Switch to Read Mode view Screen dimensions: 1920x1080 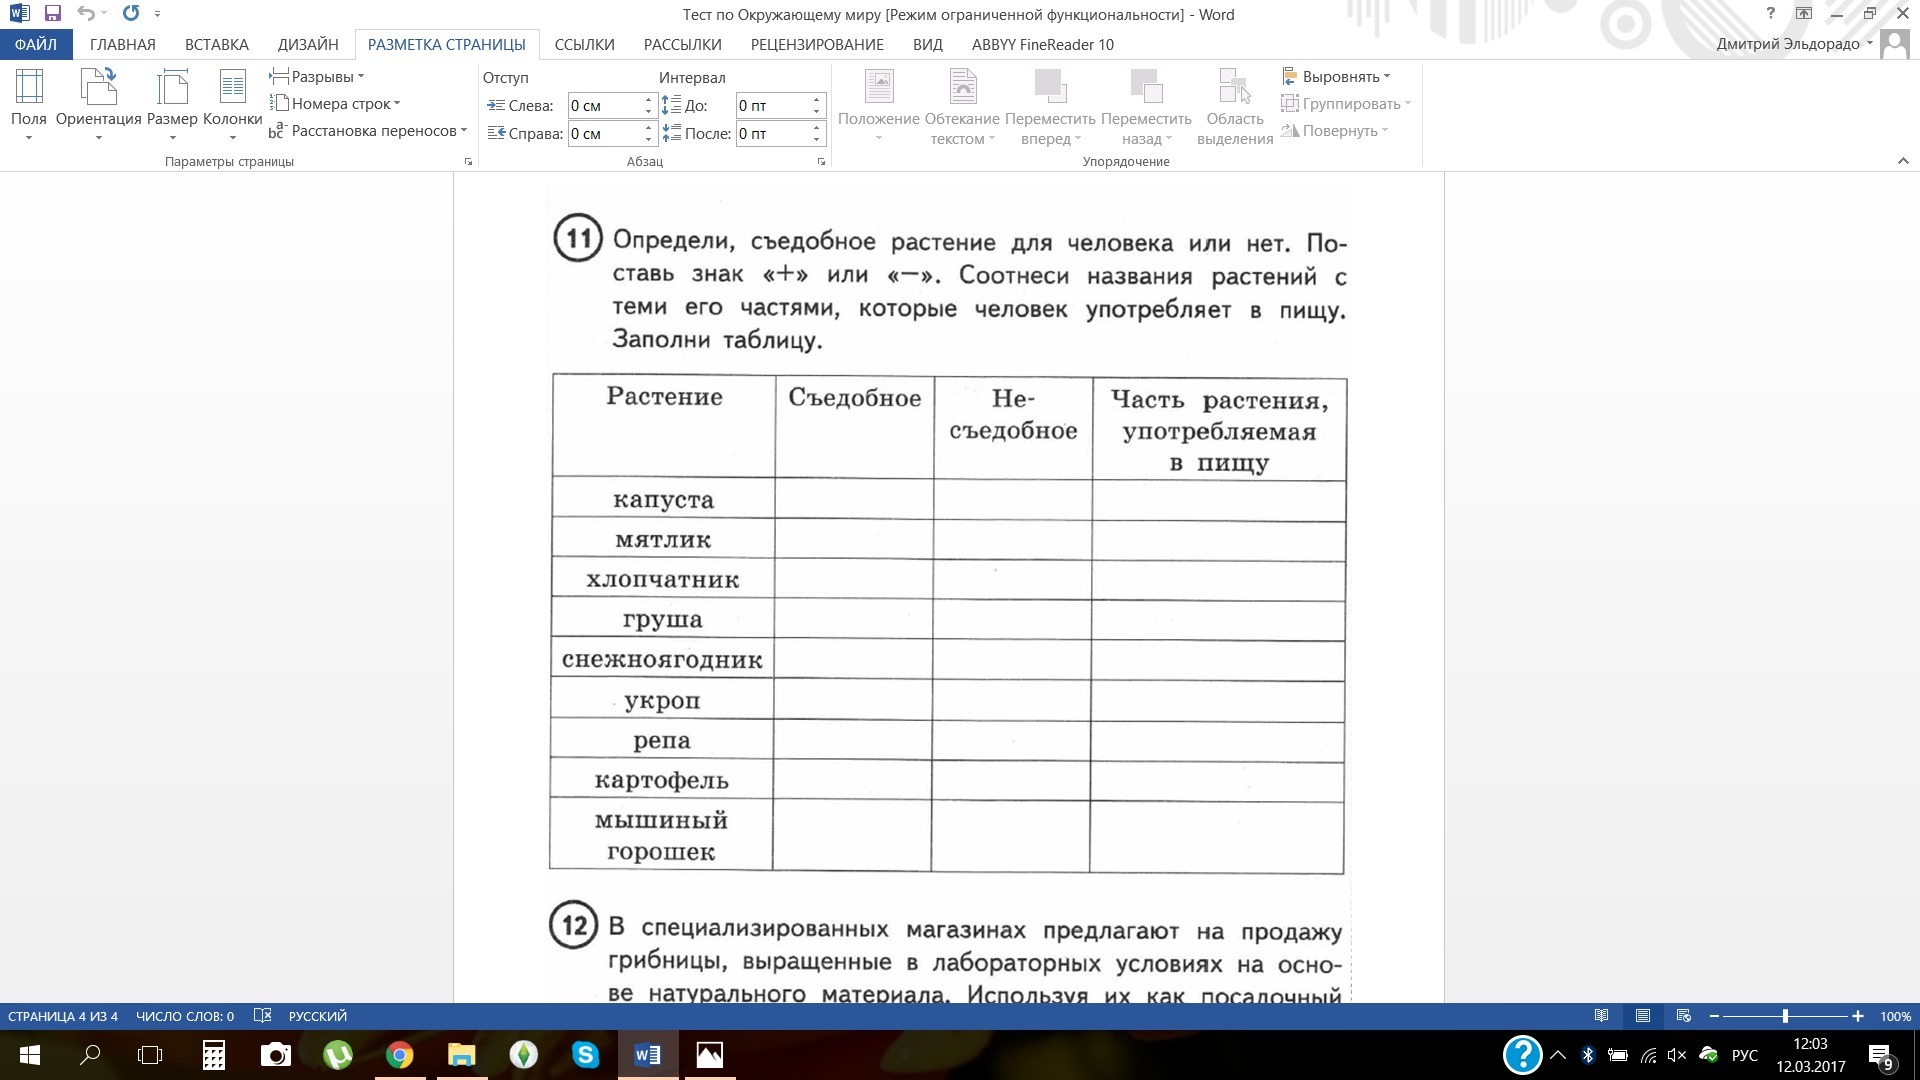click(1601, 1016)
